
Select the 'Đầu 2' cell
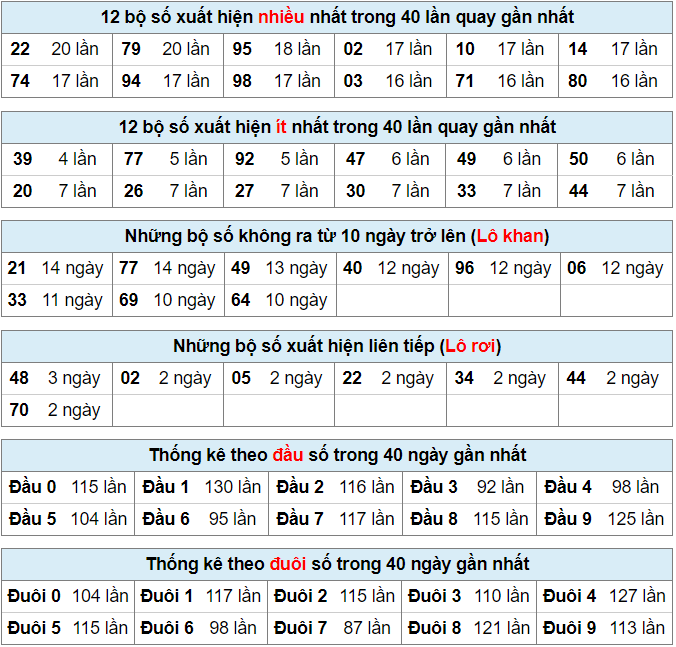(336, 487)
